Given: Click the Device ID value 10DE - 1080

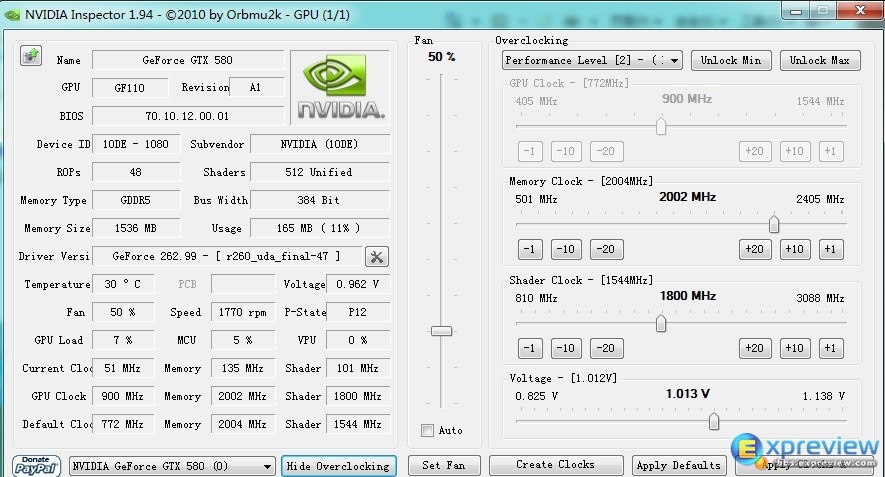Looking at the screenshot, I should coord(136,145).
